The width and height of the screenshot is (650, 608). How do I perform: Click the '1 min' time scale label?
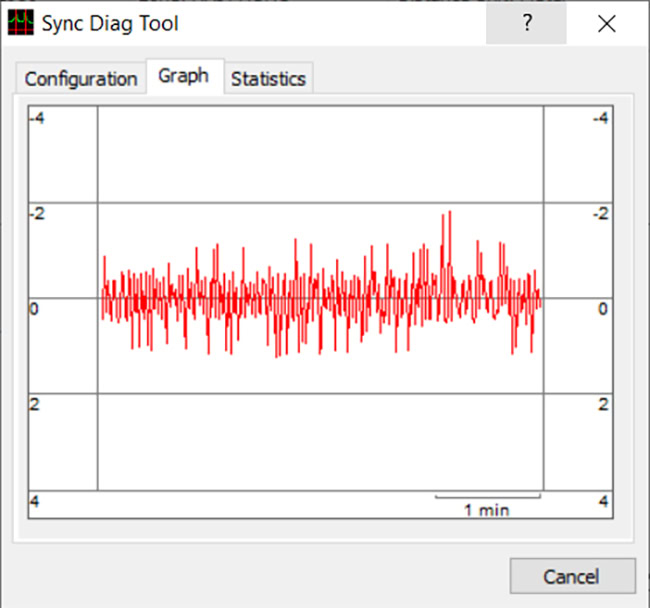click(x=486, y=510)
